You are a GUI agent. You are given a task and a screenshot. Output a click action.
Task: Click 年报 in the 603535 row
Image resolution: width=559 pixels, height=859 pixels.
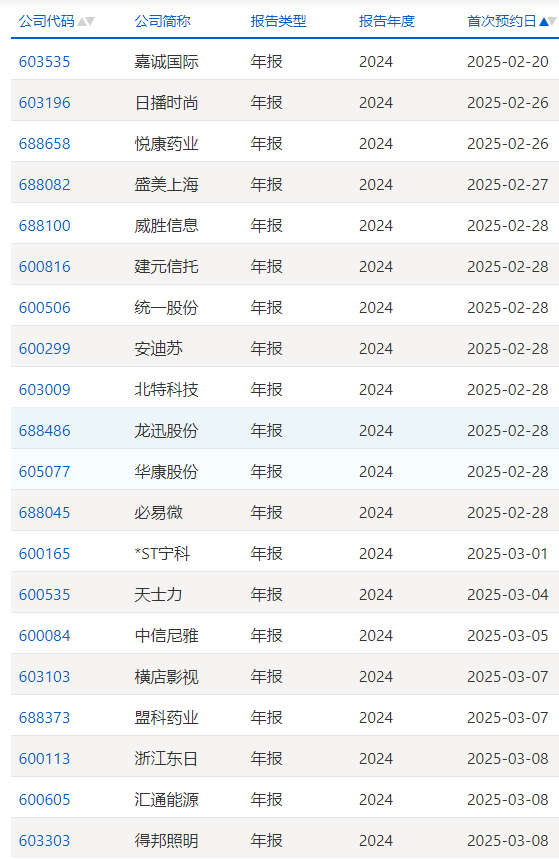pyautogui.click(x=266, y=62)
